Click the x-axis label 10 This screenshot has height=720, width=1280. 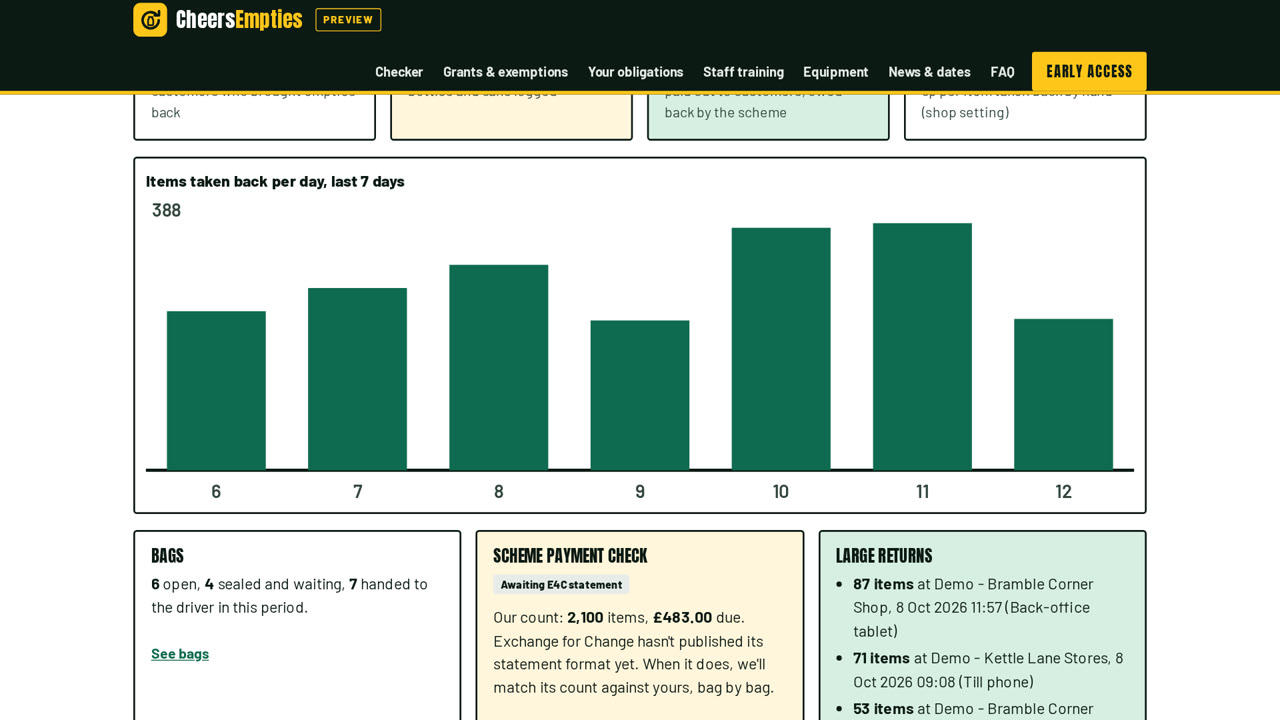pyautogui.click(x=781, y=491)
